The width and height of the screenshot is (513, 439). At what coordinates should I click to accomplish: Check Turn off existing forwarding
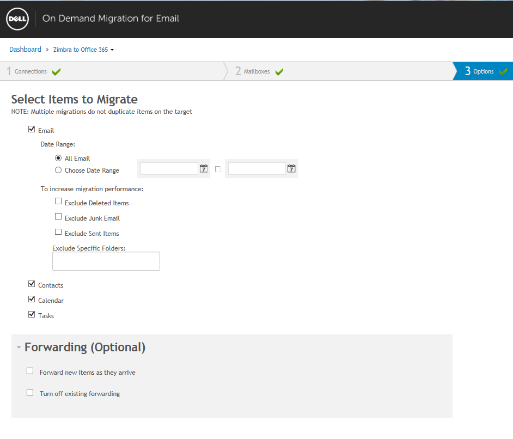[x=30, y=392]
